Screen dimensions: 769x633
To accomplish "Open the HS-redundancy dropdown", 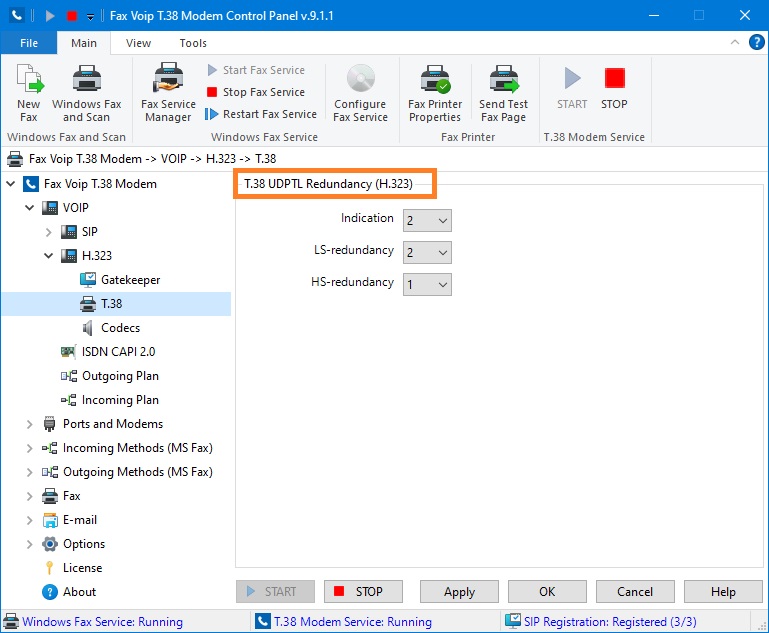I will click(x=427, y=284).
